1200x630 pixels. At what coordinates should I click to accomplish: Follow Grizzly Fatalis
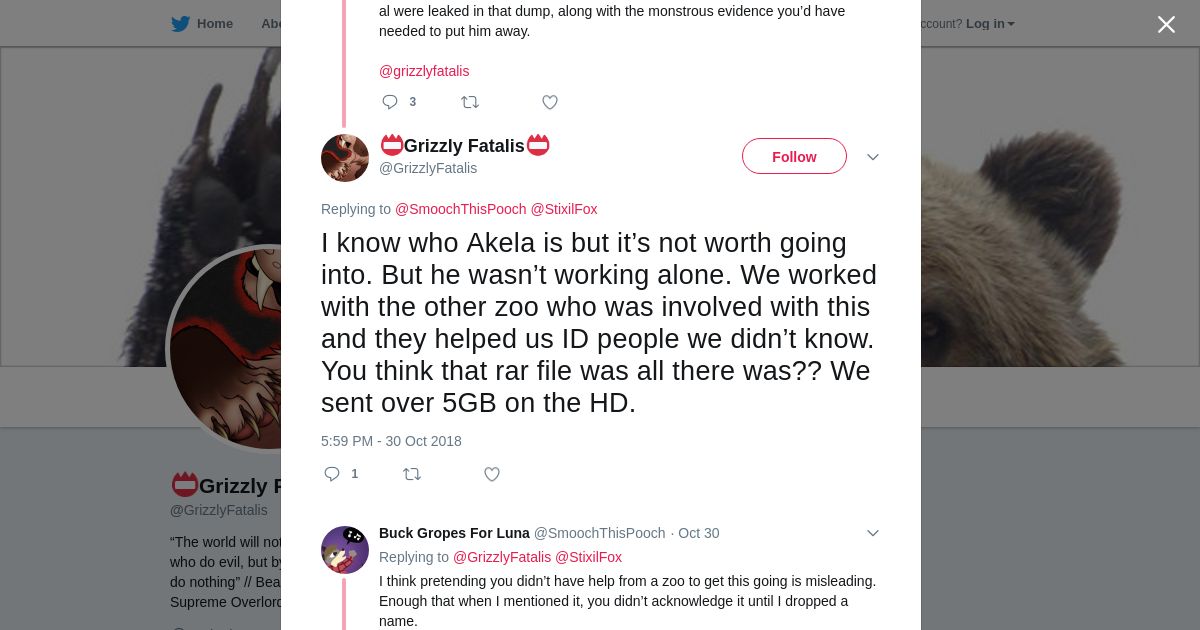coord(794,157)
